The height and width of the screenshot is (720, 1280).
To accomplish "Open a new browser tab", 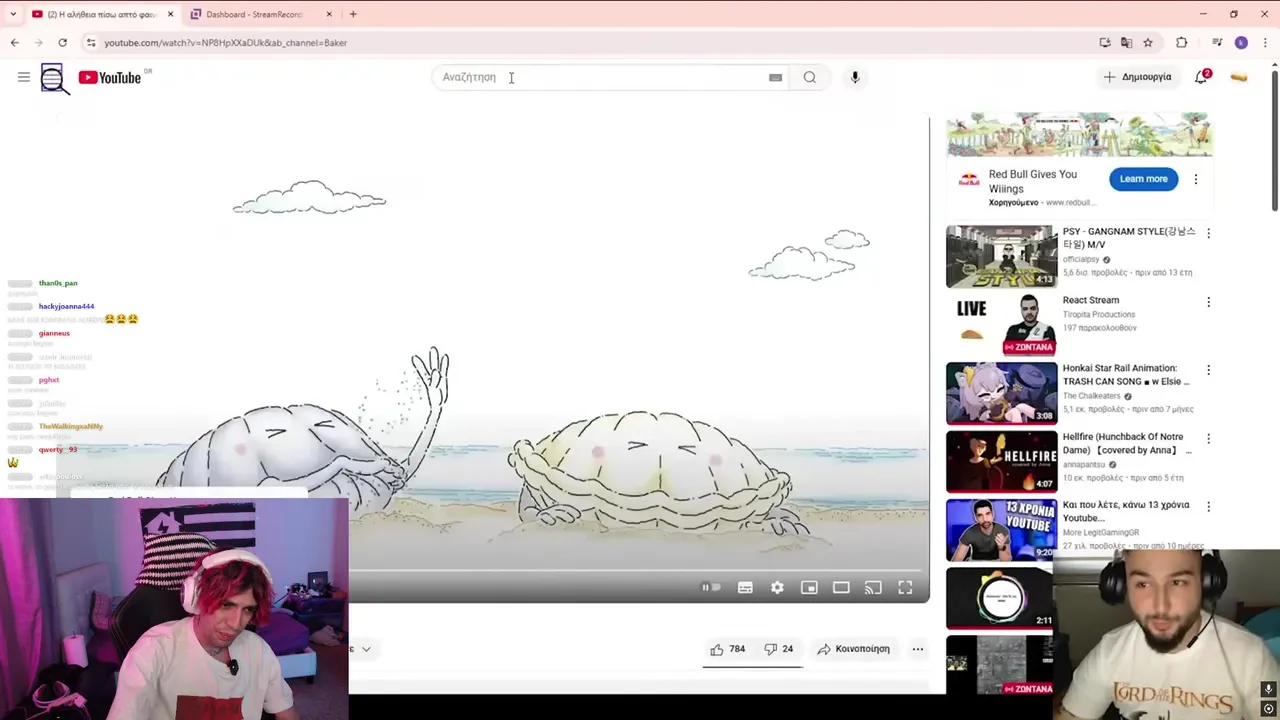I will pos(353,14).
